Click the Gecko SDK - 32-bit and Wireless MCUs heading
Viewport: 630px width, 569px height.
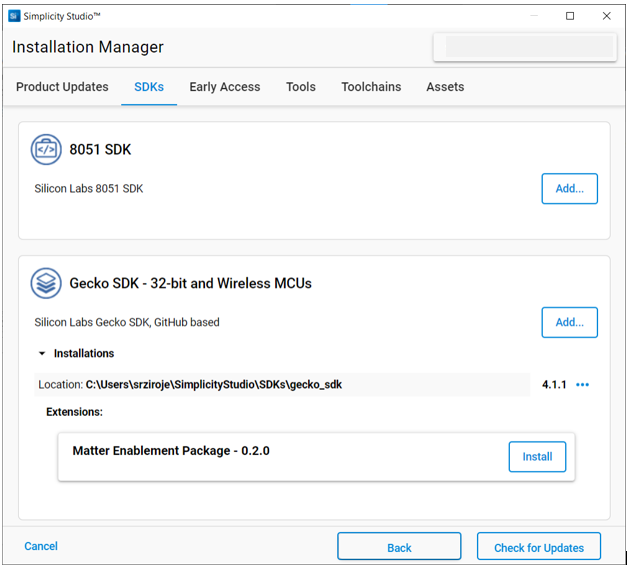(x=190, y=283)
